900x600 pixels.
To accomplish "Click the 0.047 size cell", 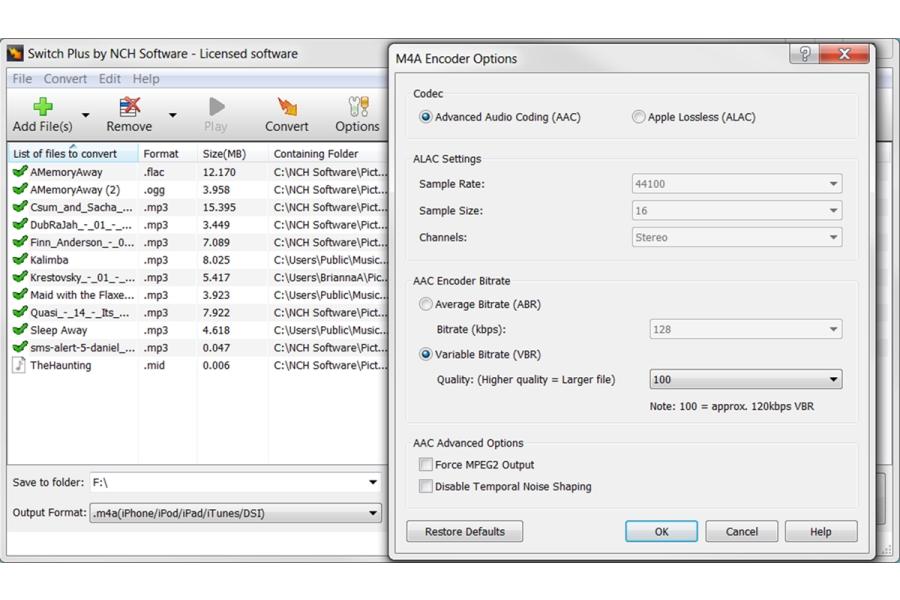I will [x=216, y=348].
